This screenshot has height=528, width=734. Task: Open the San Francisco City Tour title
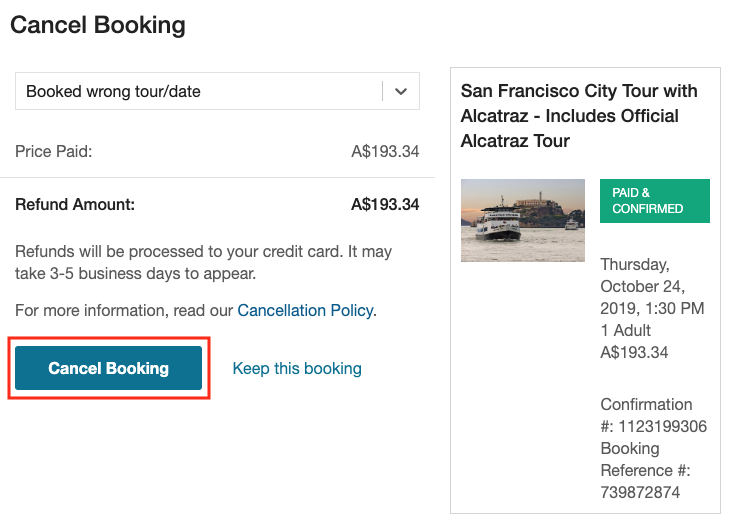[x=579, y=116]
